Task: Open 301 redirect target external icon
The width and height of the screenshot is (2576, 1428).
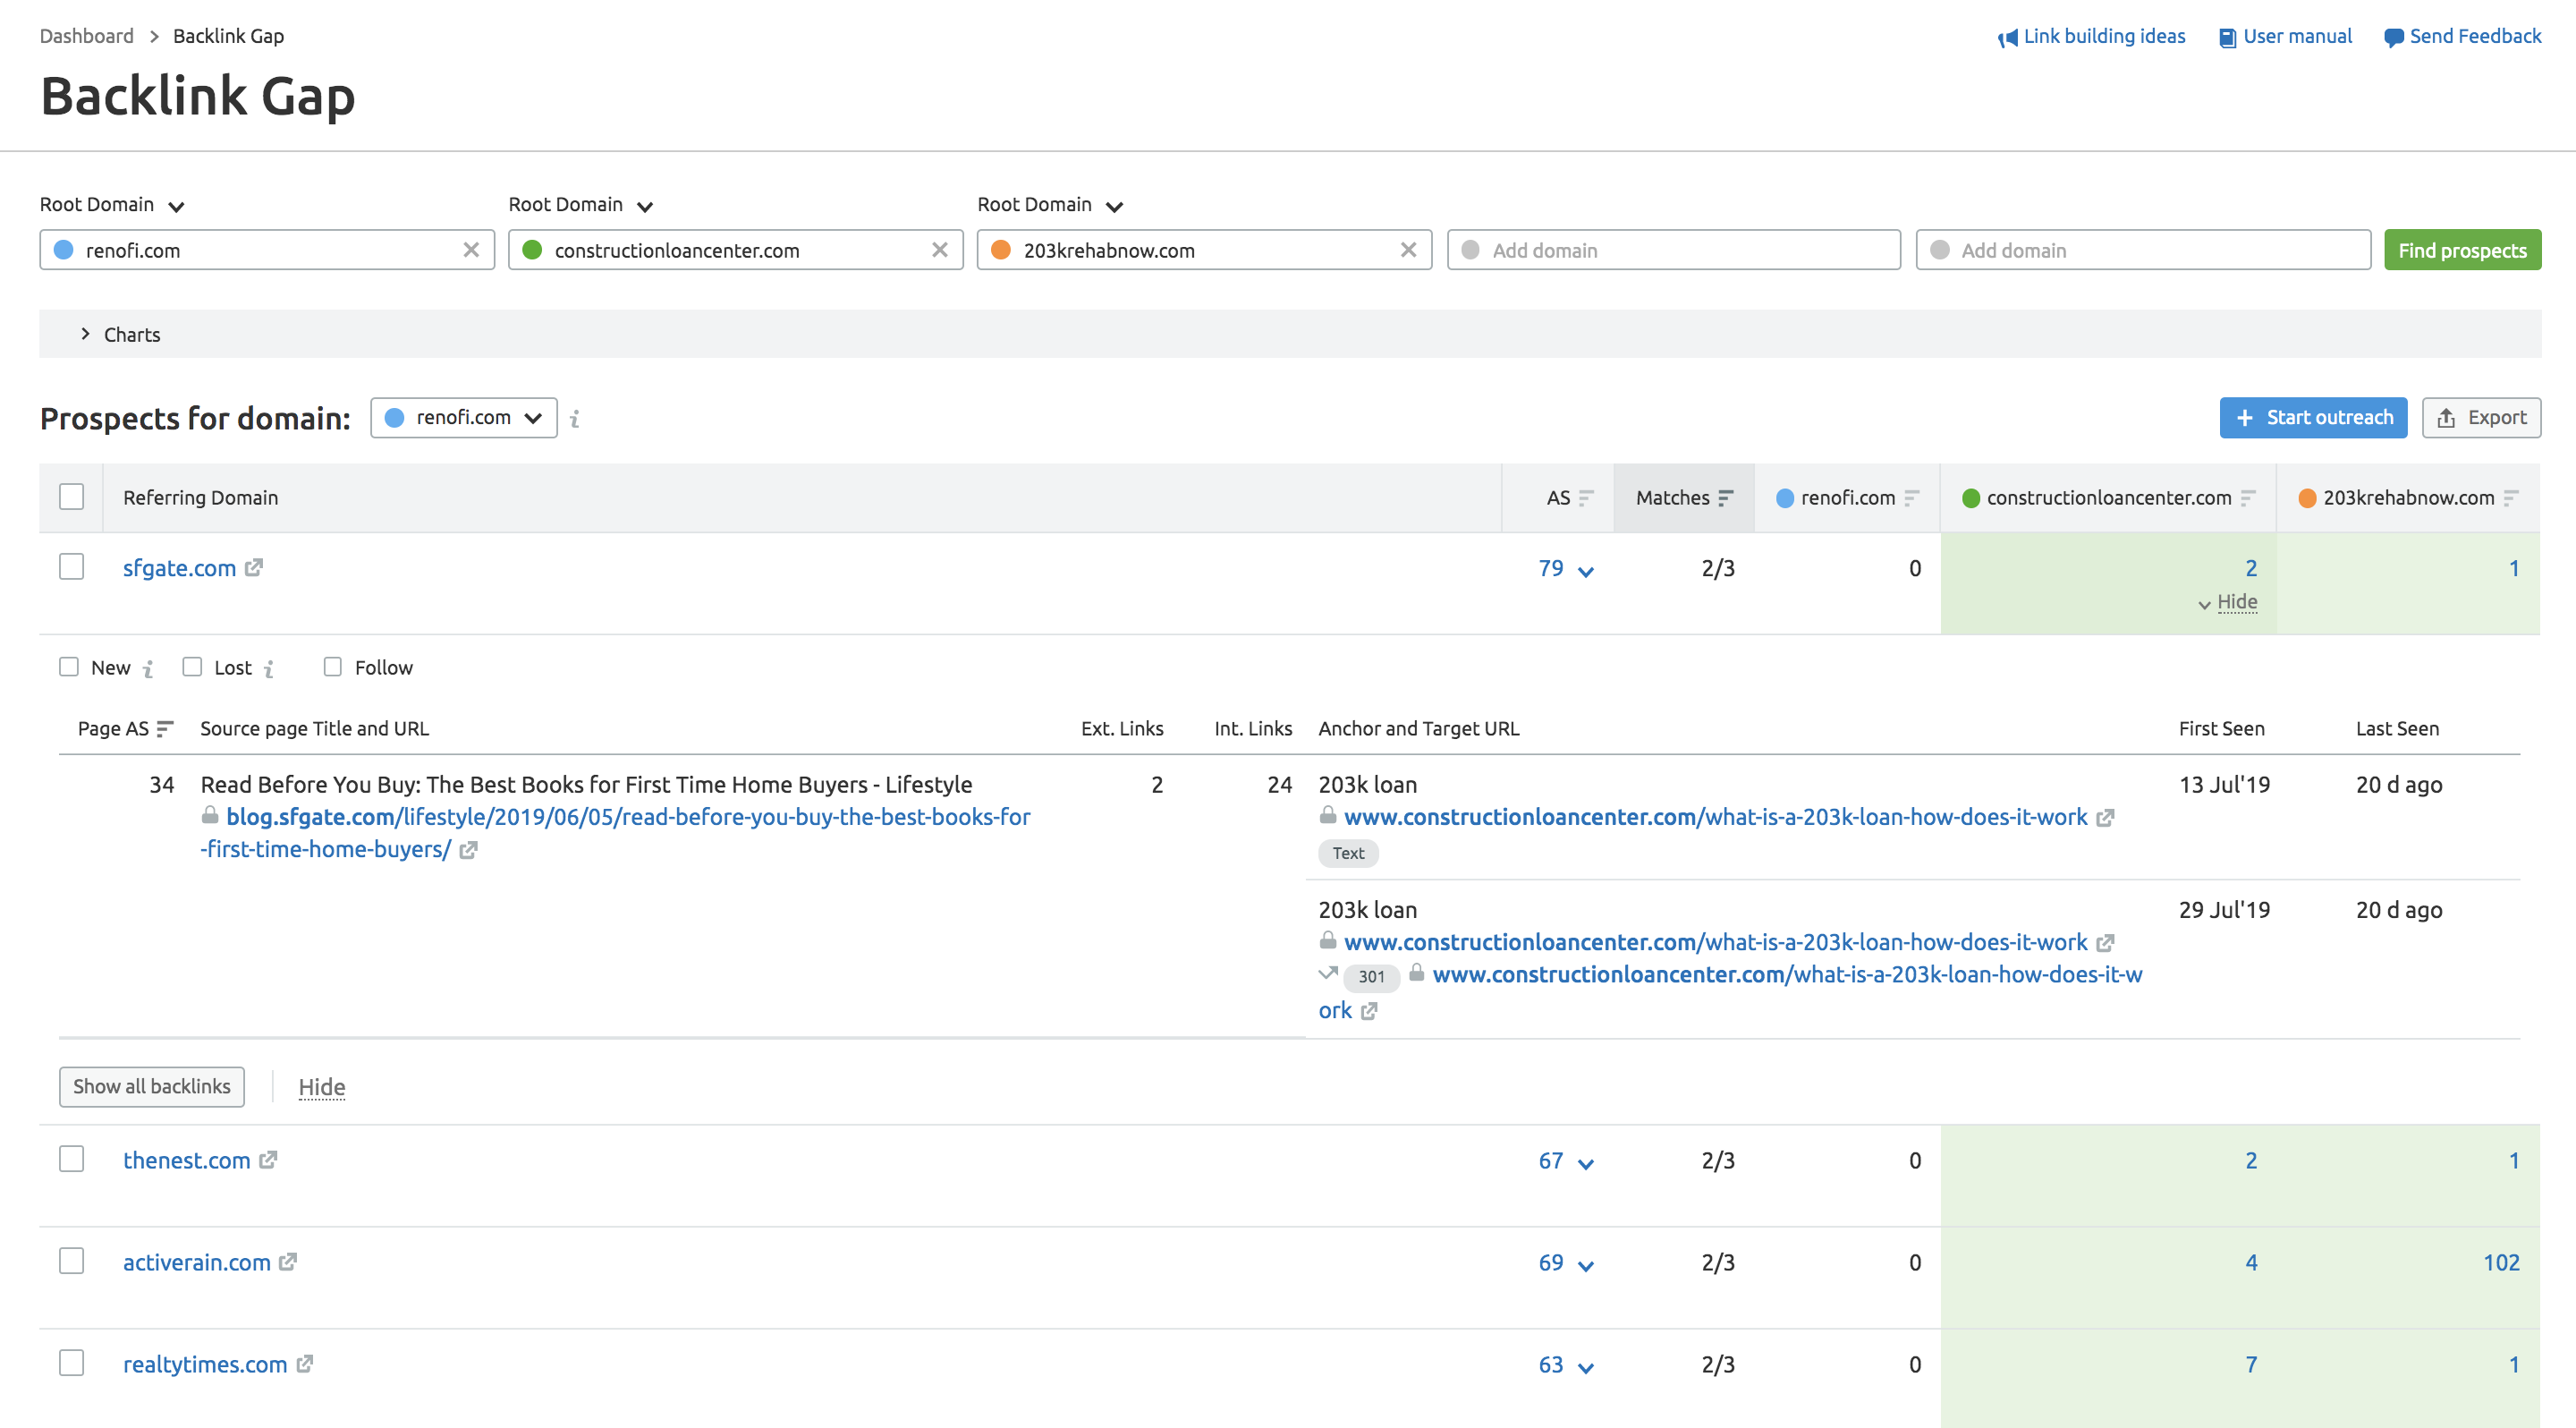Action: [x=1369, y=1011]
